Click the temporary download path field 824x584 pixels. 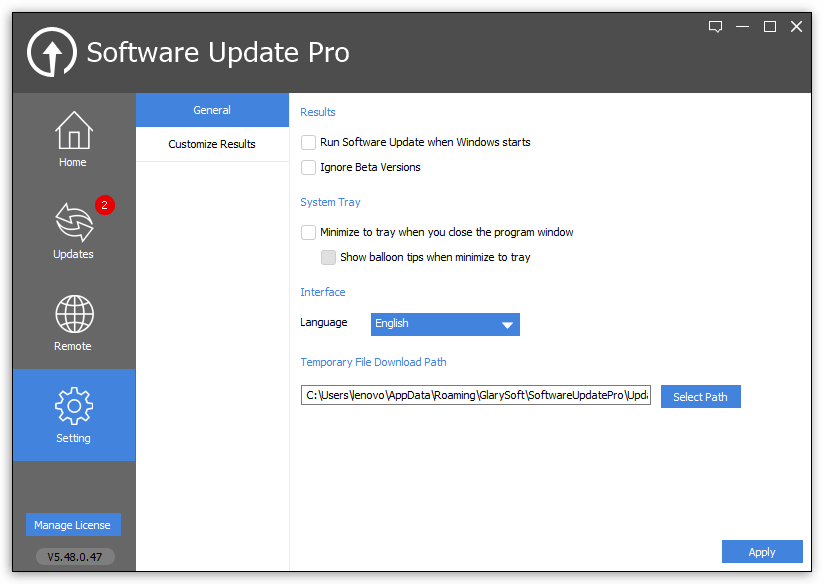click(x=476, y=395)
